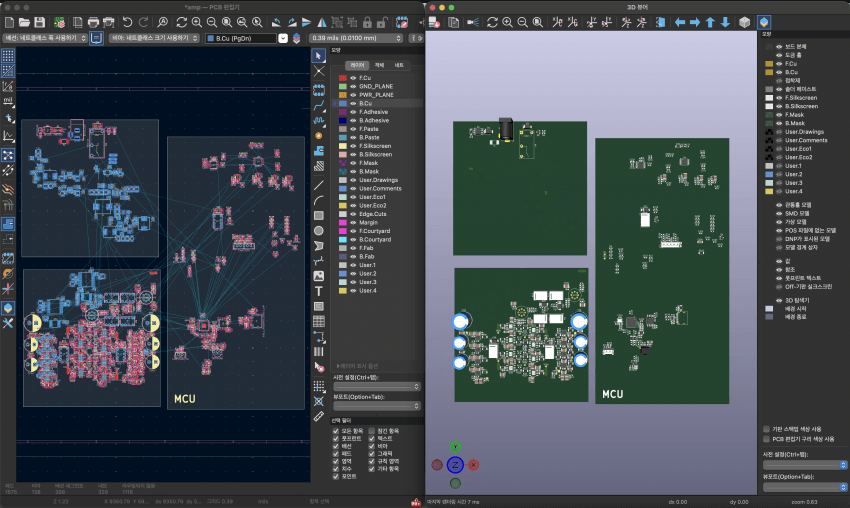Hide the PWR_PLANE layer
The width and height of the screenshot is (850, 508).
(x=353, y=95)
